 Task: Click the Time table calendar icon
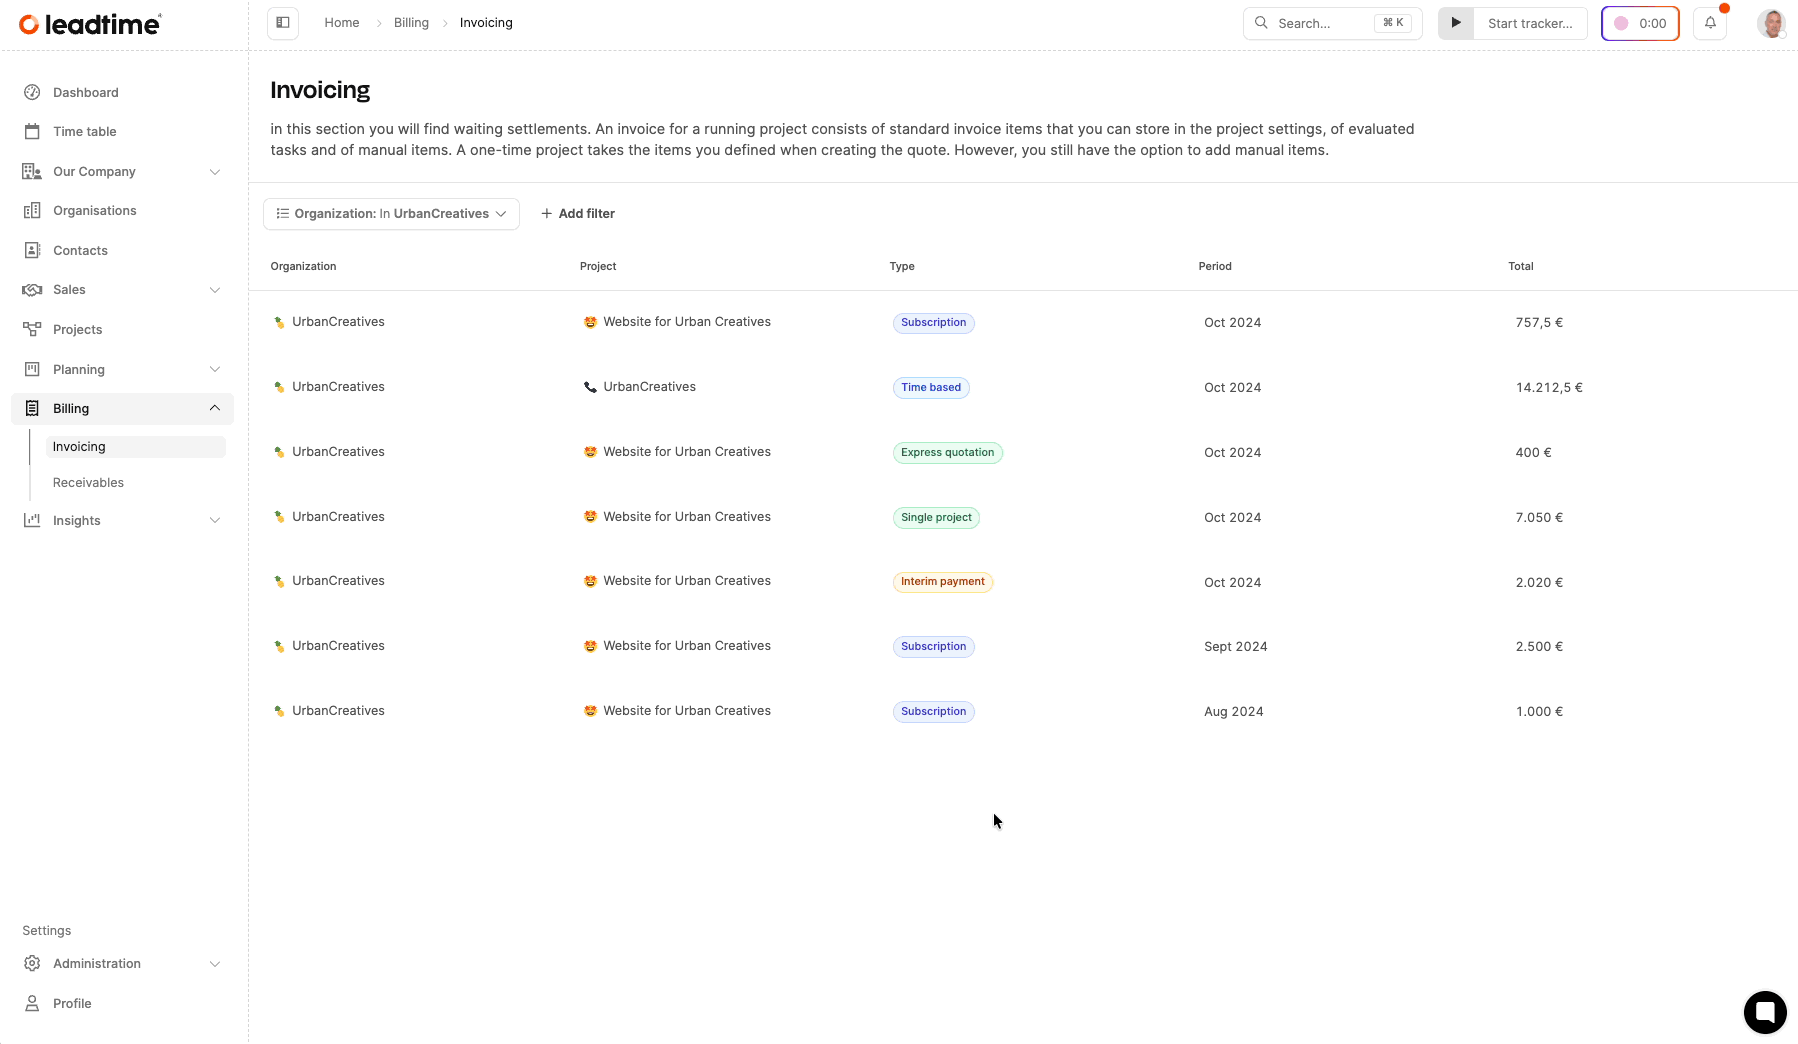point(32,132)
